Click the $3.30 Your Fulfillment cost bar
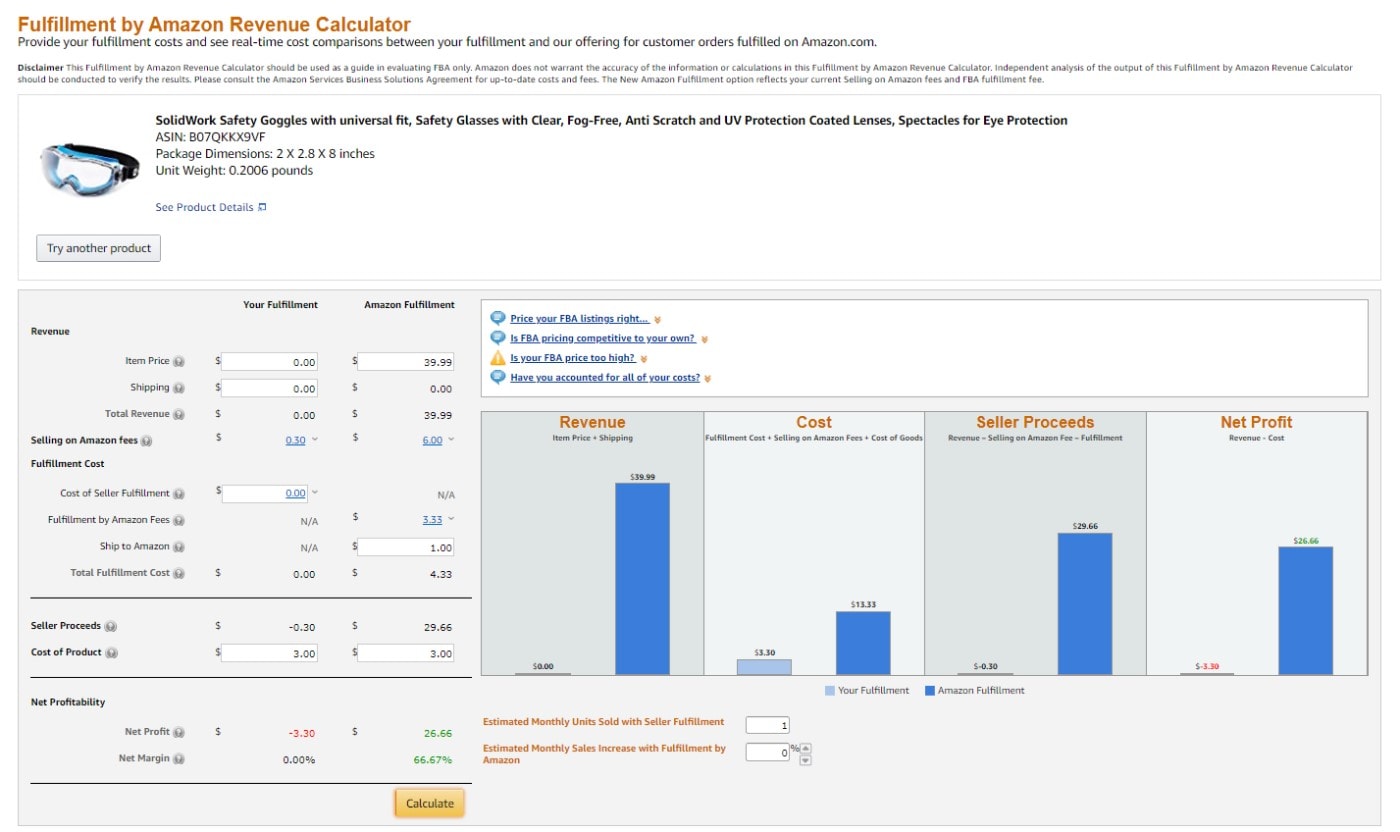Viewport: 1400px width, 832px height. [764, 667]
